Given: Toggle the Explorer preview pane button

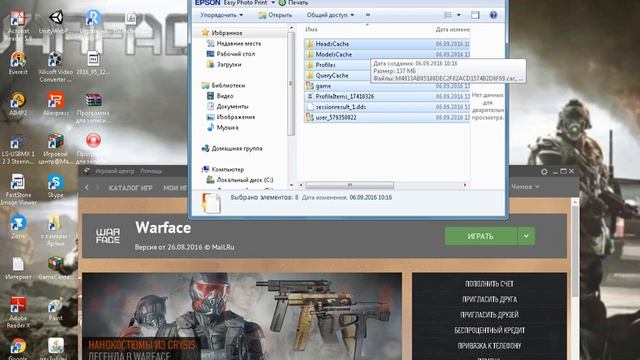Looking at the screenshot, I should 475,15.
